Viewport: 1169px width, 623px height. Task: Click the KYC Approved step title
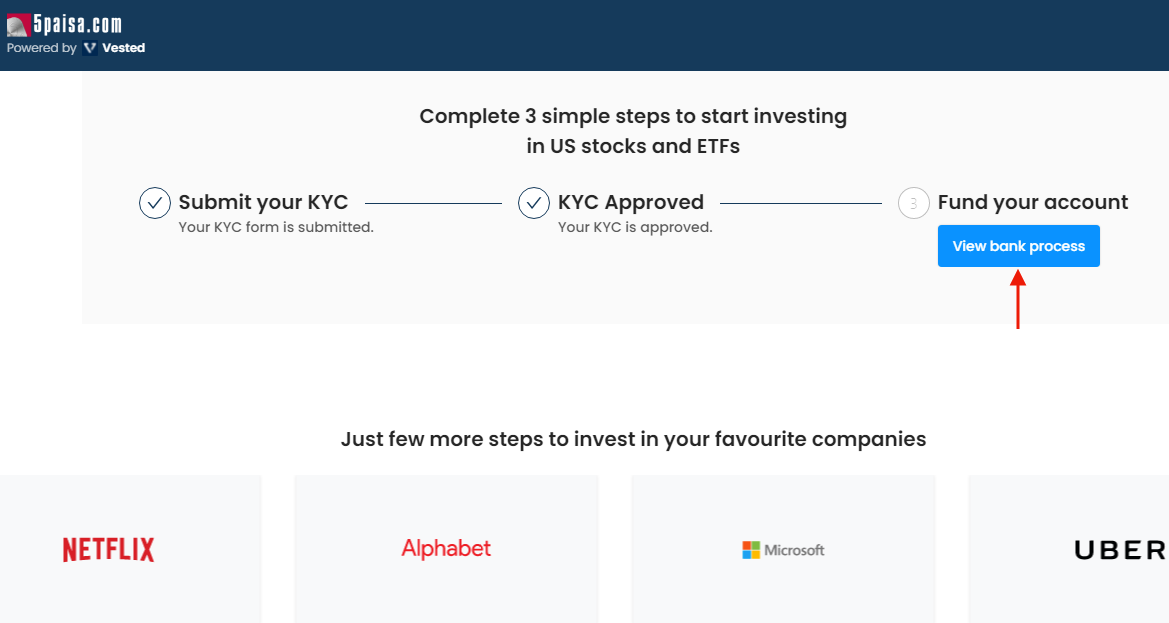click(631, 202)
